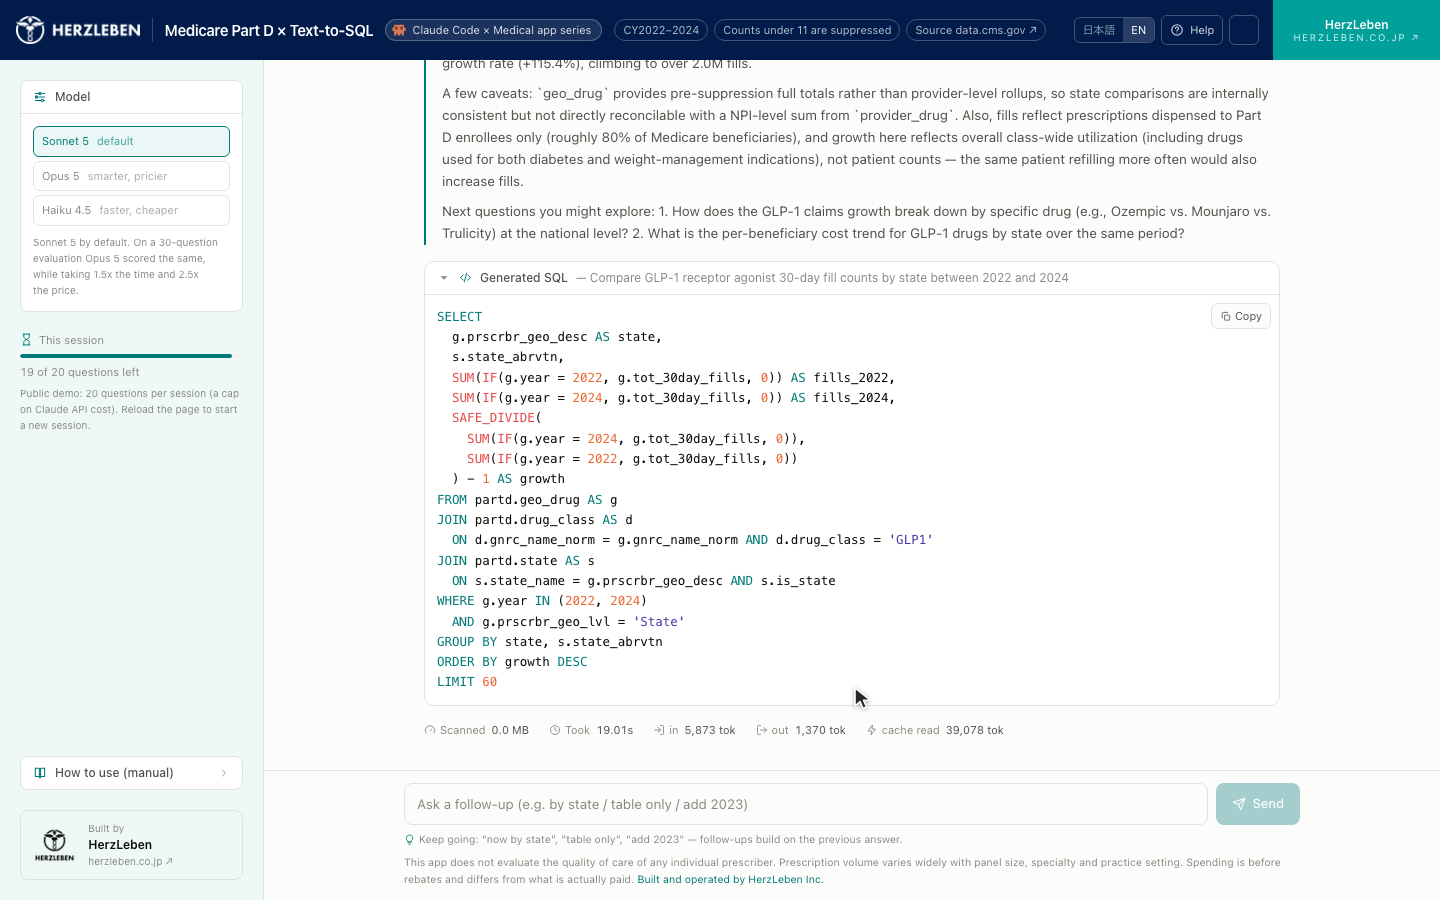Viewport: 1440px width, 900px height.
Task: Click the 'LIMIT 60' line in SQL
Action: point(467,682)
